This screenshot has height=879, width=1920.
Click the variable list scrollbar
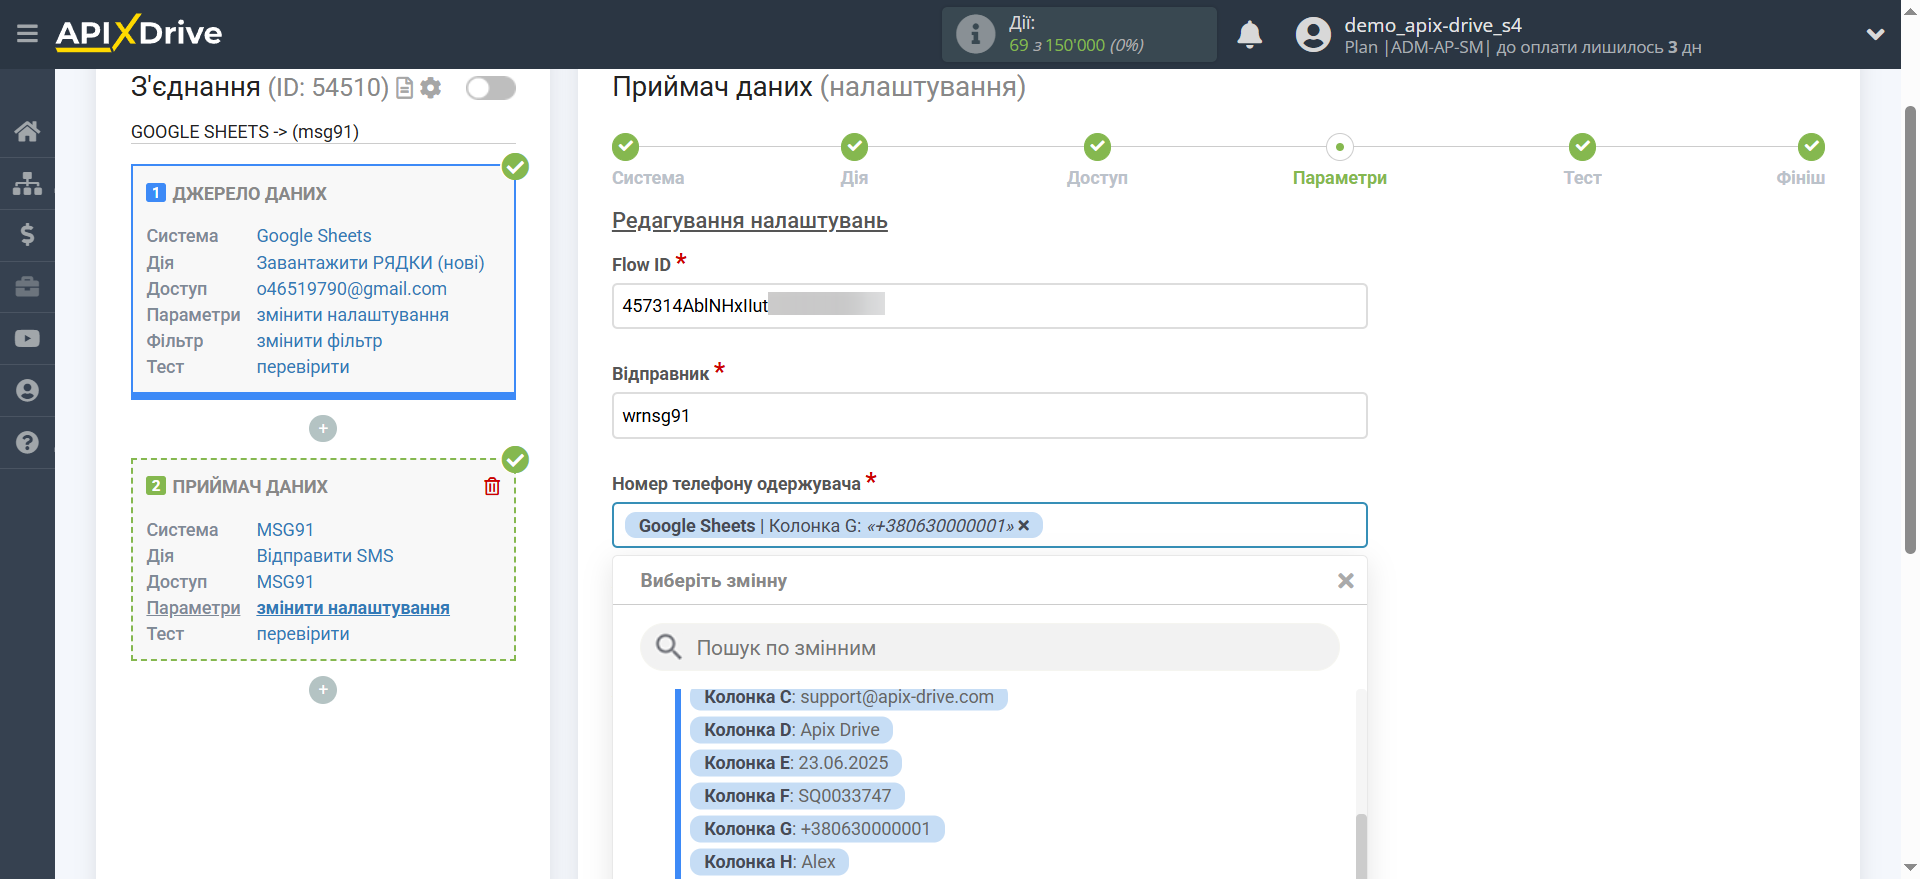[x=1361, y=845]
